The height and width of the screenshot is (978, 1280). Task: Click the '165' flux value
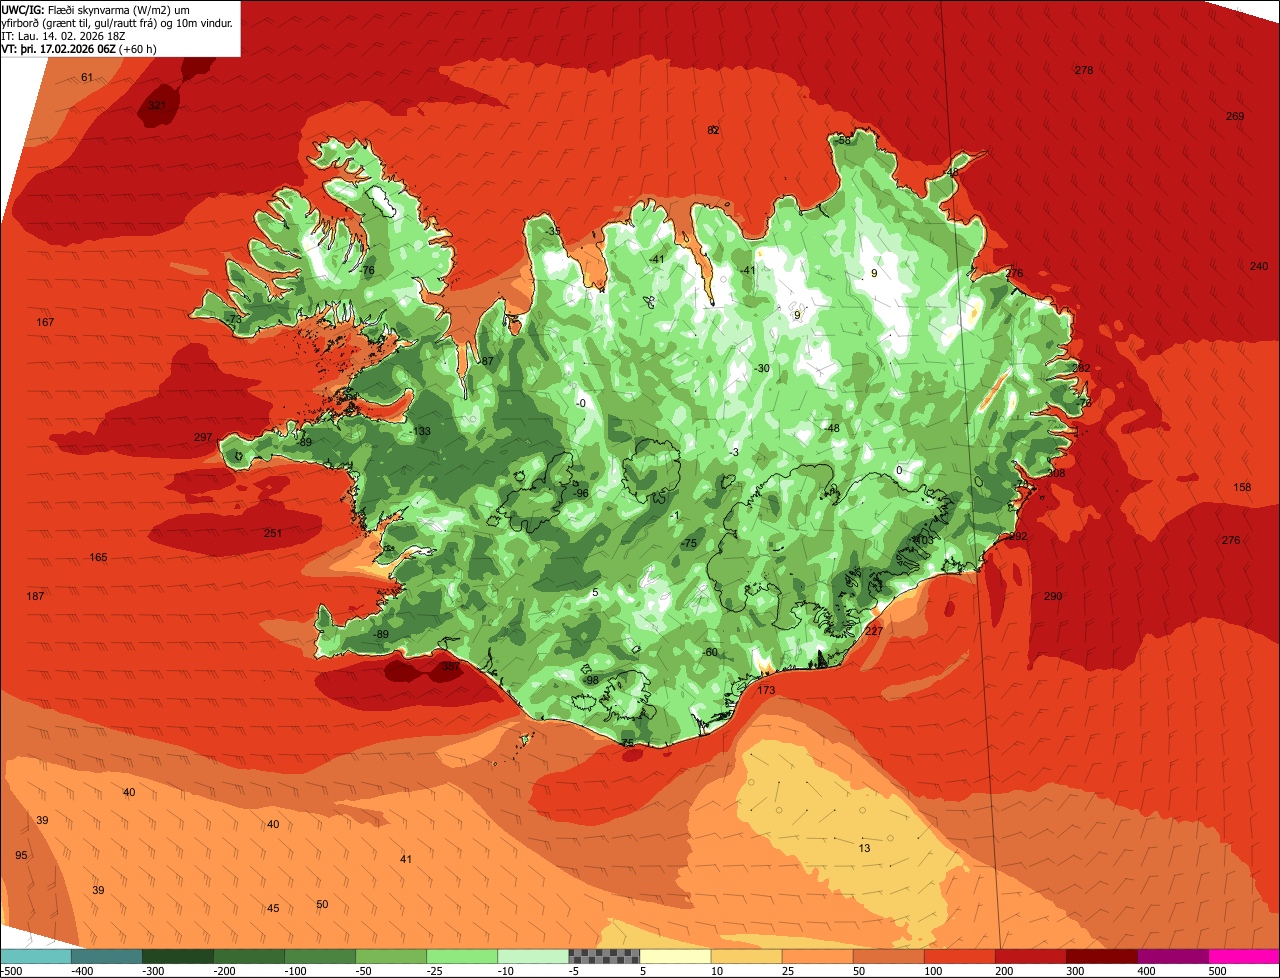[98, 557]
